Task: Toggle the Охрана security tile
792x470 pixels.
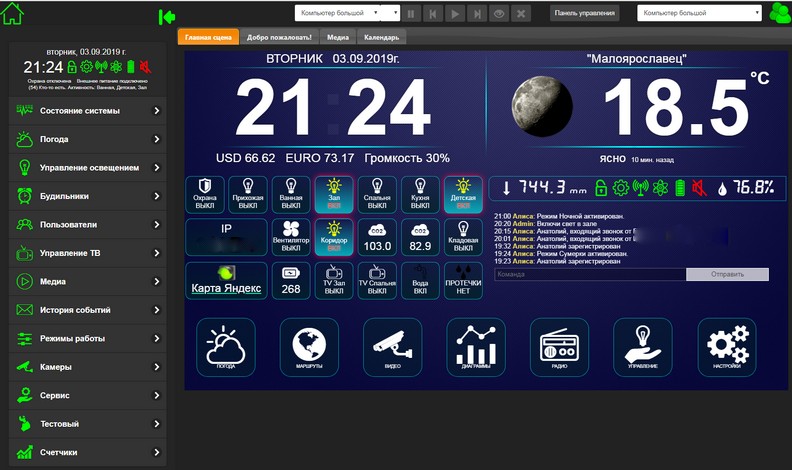Action: pos(205,194)
